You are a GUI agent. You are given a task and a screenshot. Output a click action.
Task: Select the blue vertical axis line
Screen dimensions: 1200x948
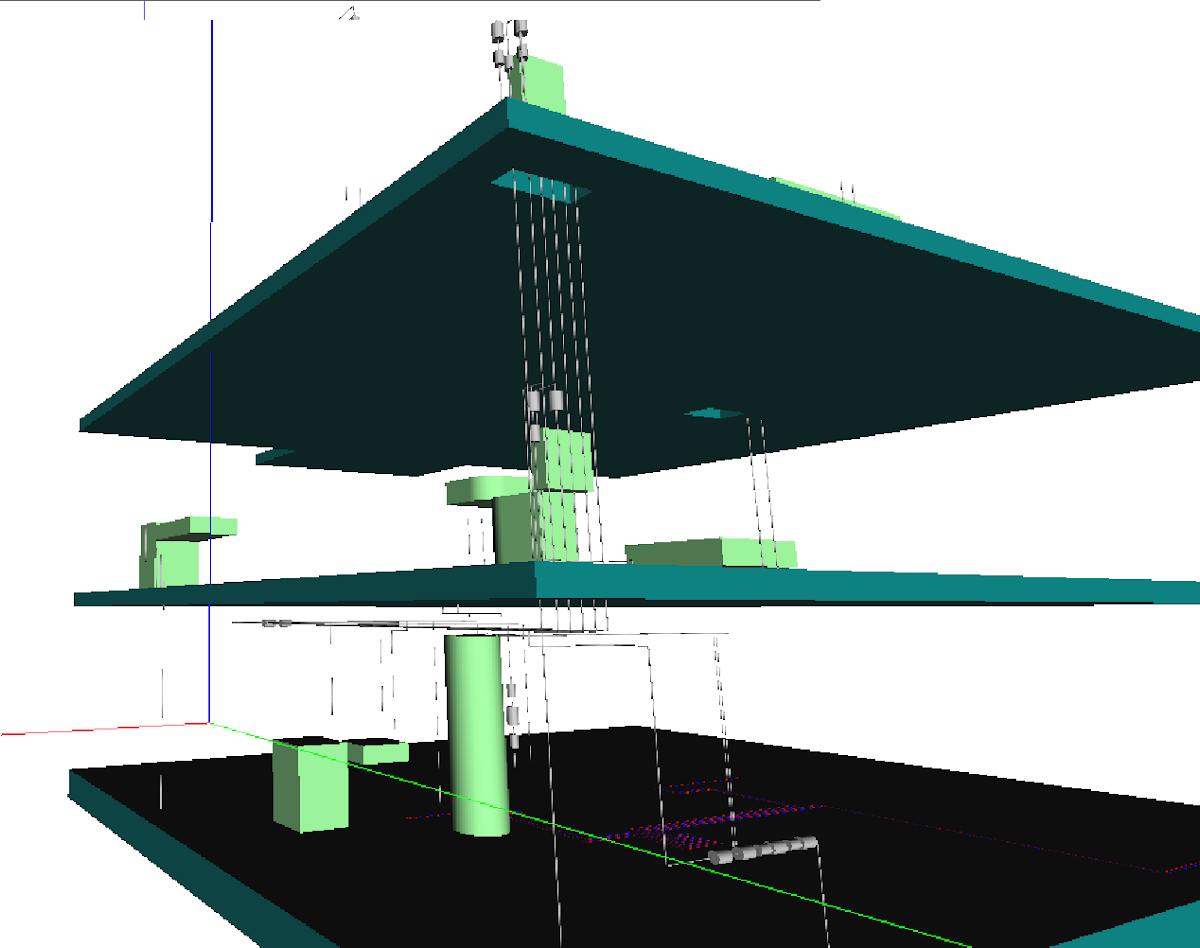pyautogui.click(x=211, y=300)
